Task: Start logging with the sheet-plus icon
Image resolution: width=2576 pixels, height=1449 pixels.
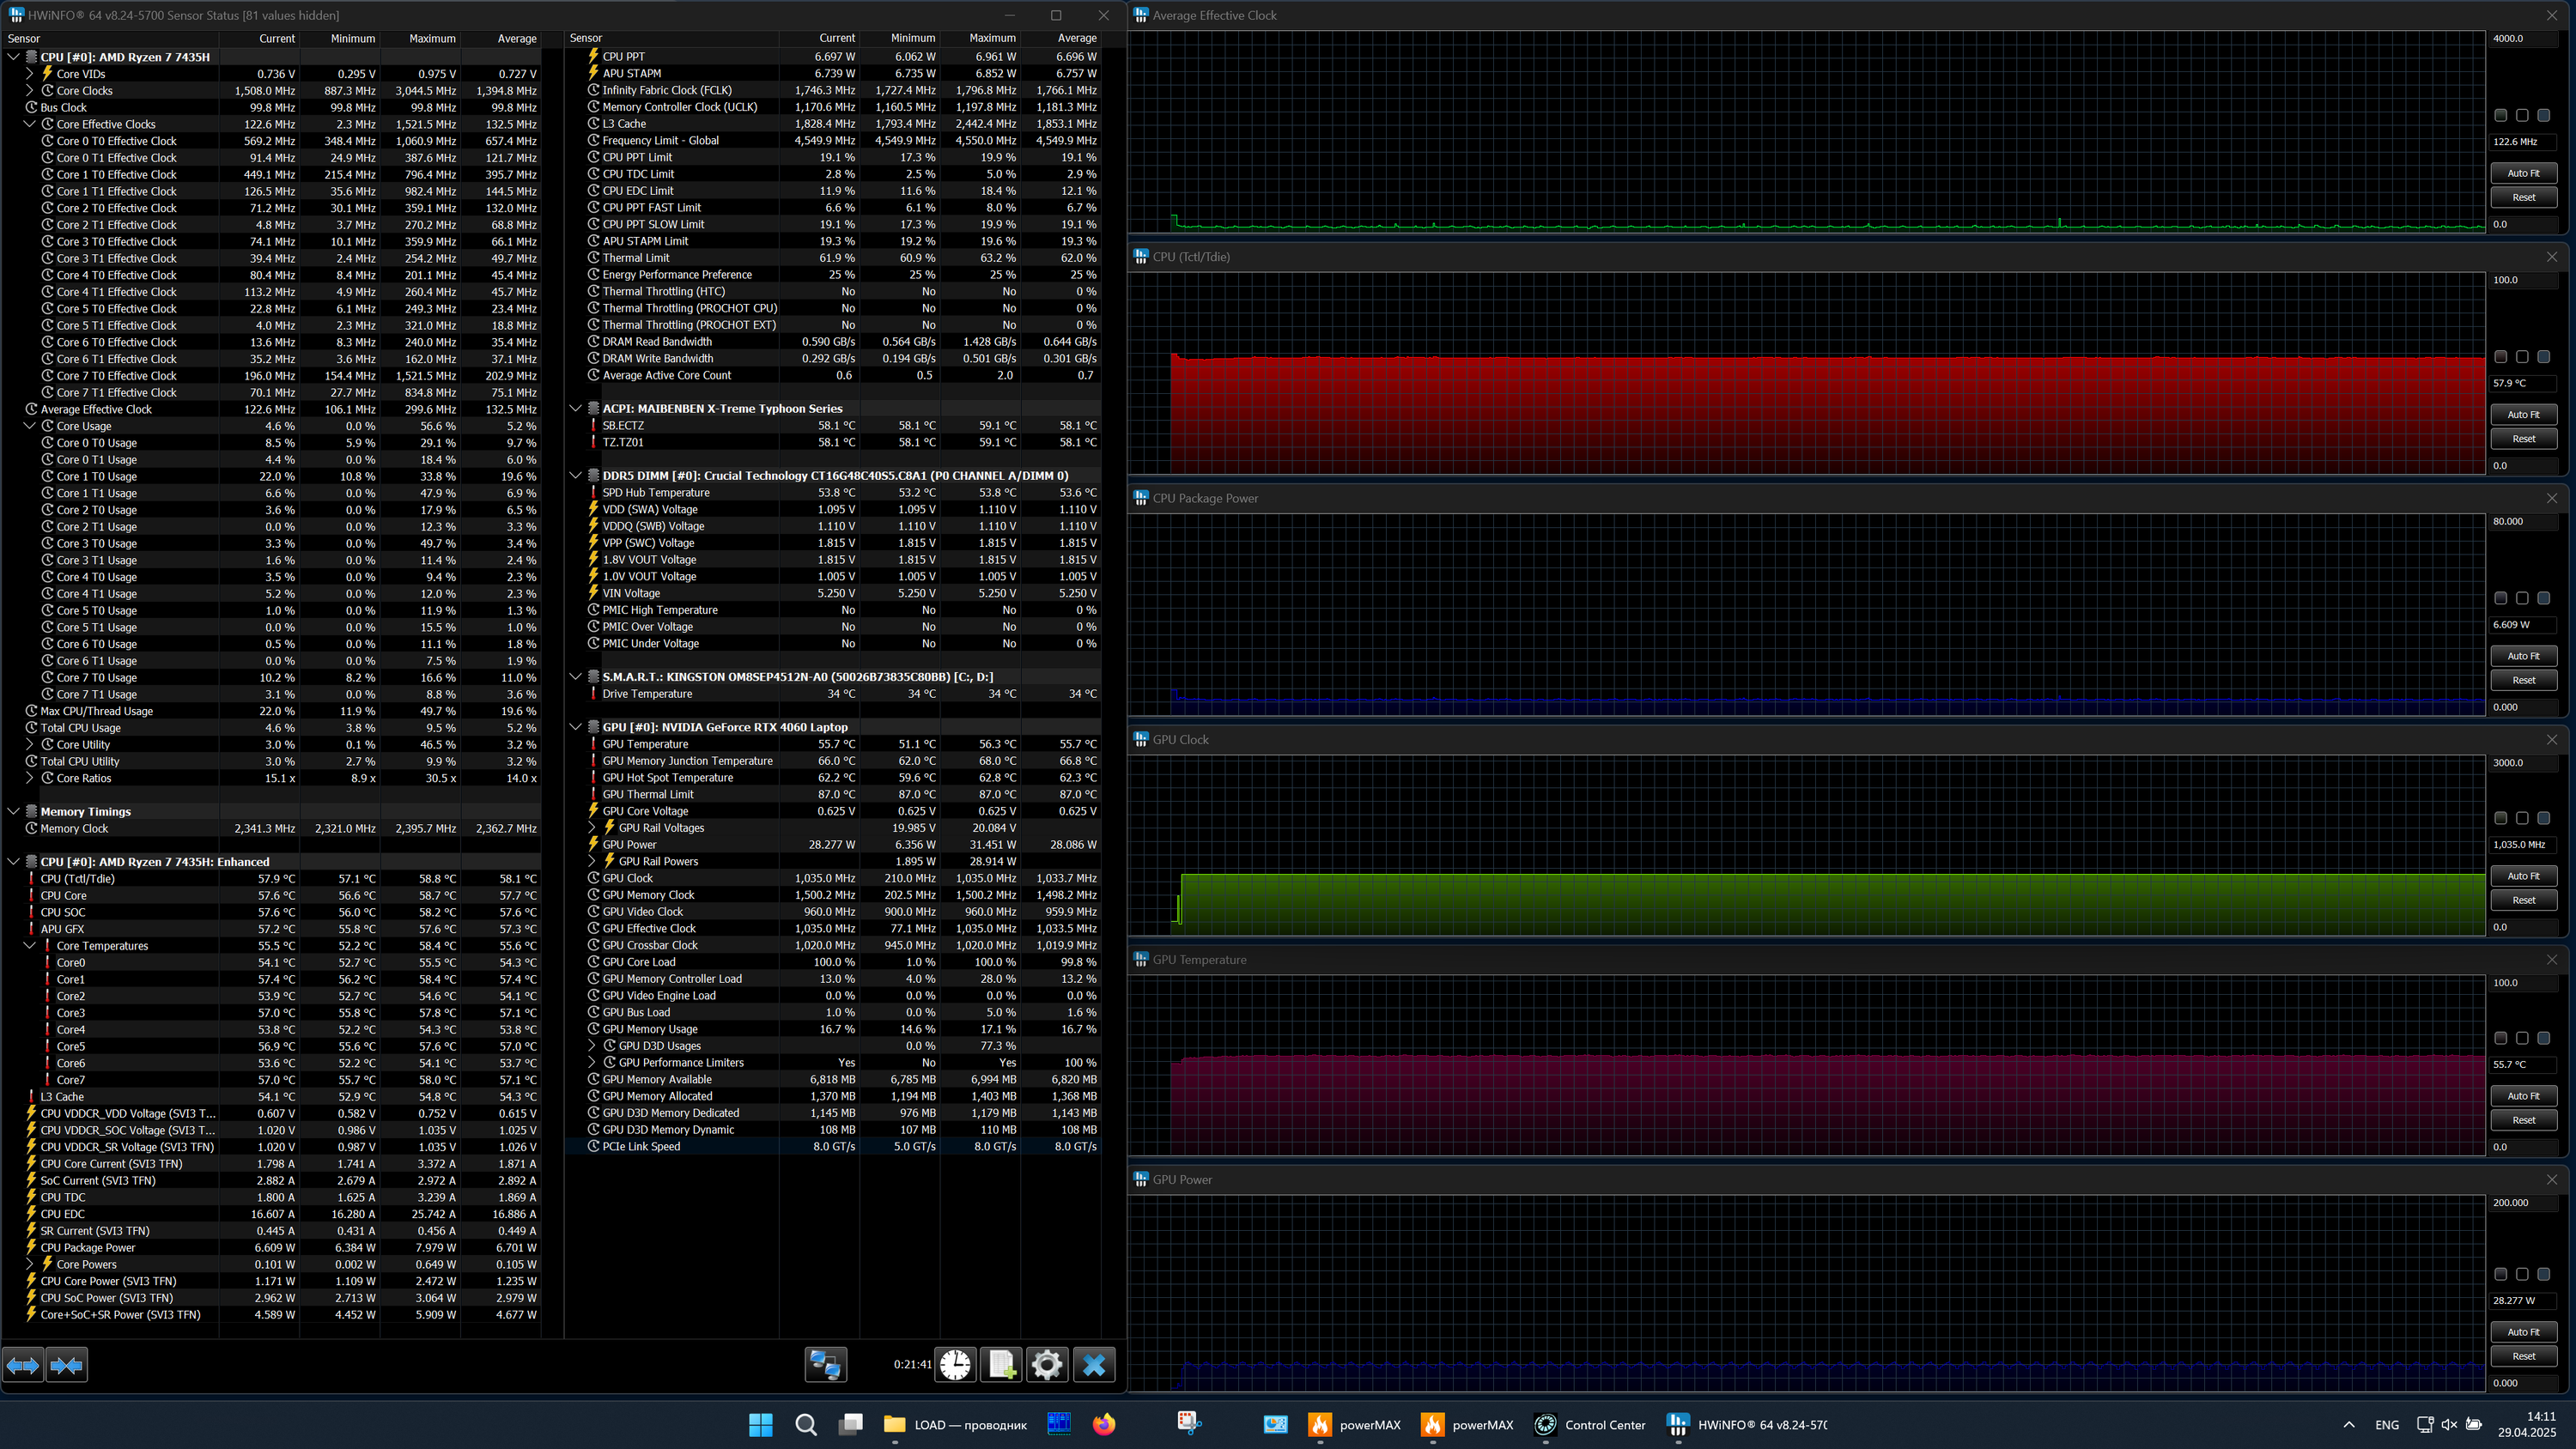Action: (1001, 1365)
